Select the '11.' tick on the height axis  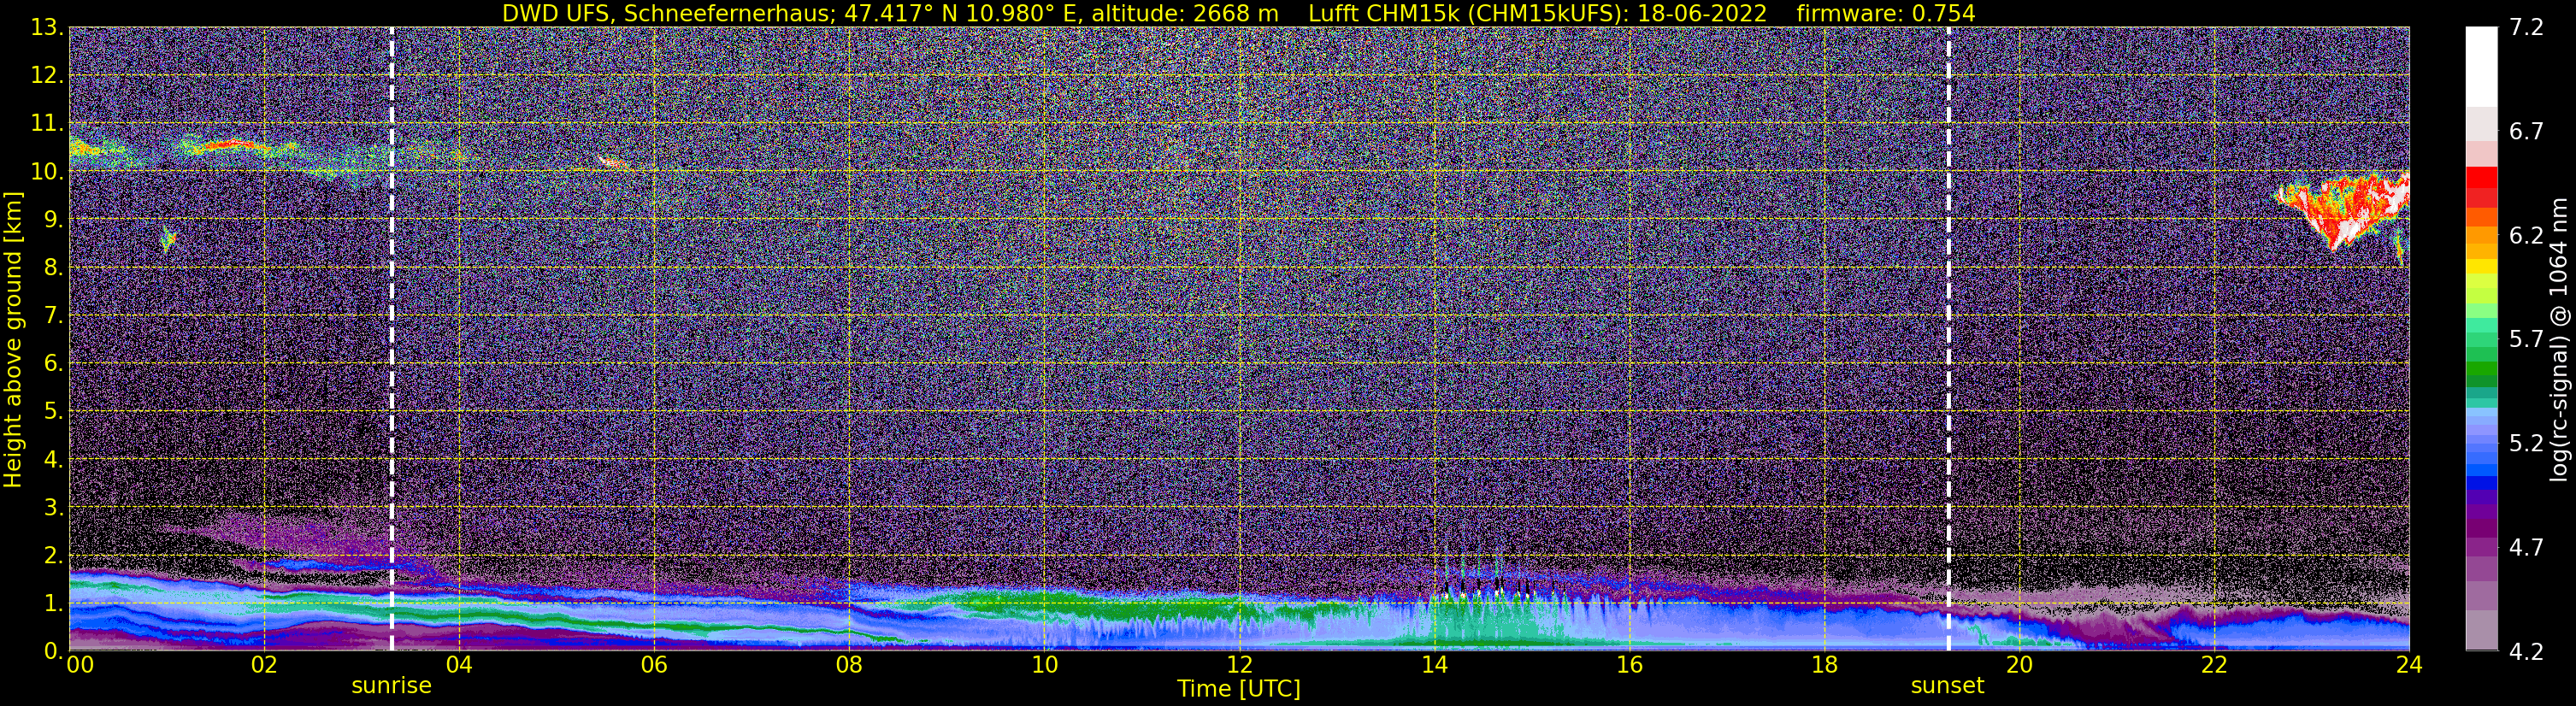click(x=47, y=124)
